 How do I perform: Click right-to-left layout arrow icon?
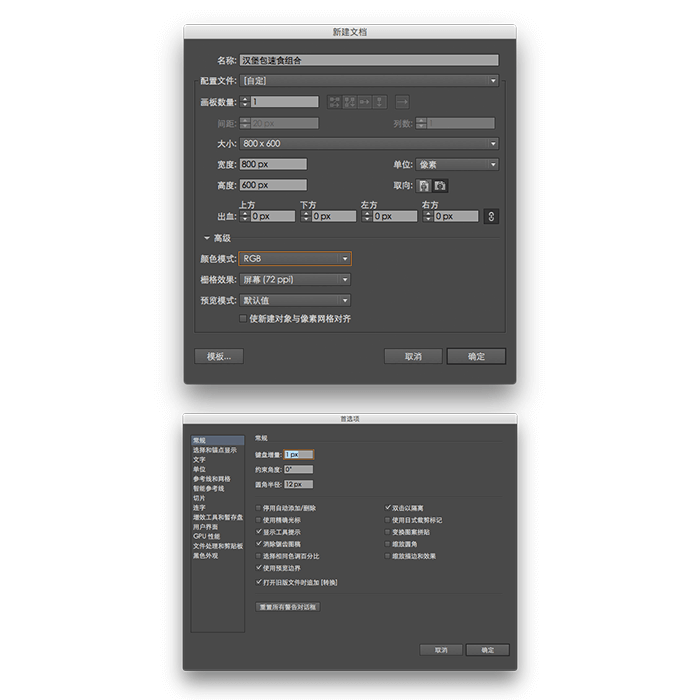[402, 102]
